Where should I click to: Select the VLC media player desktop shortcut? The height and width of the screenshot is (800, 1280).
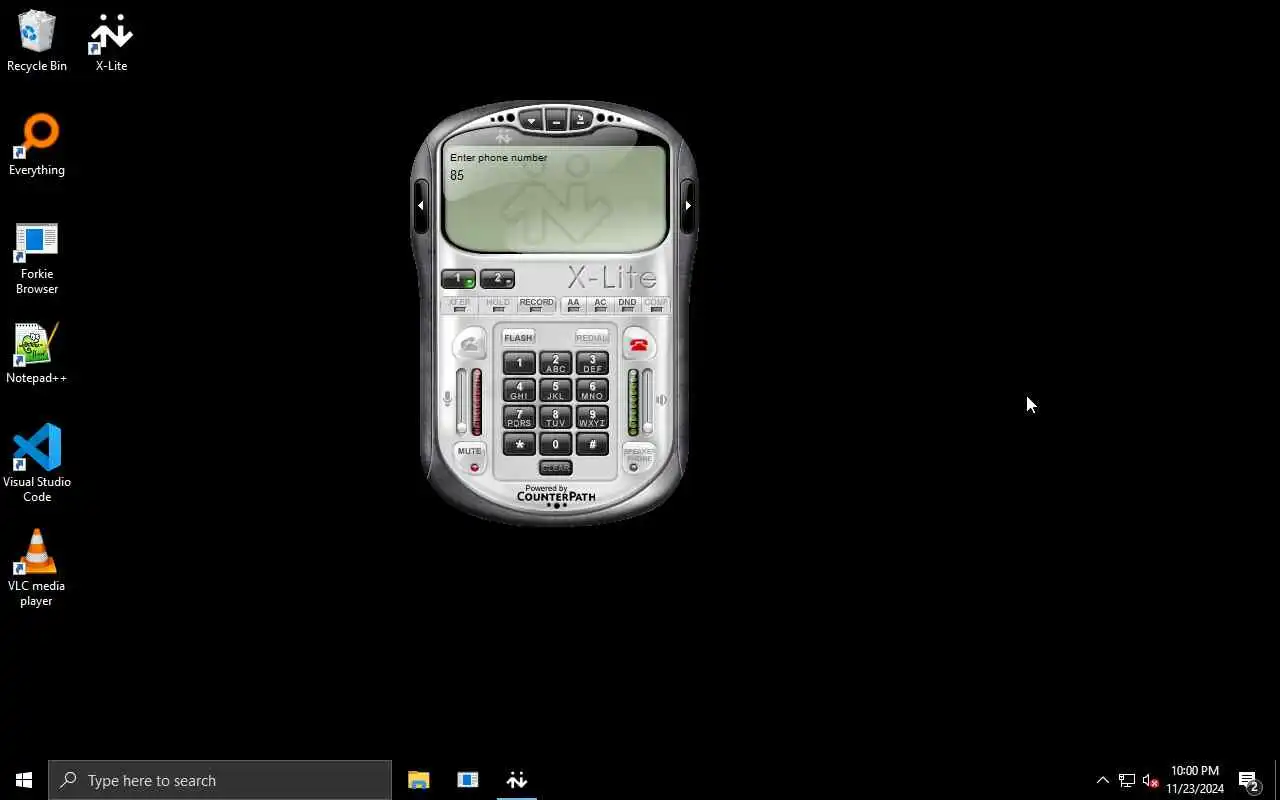tap(37, 568)
